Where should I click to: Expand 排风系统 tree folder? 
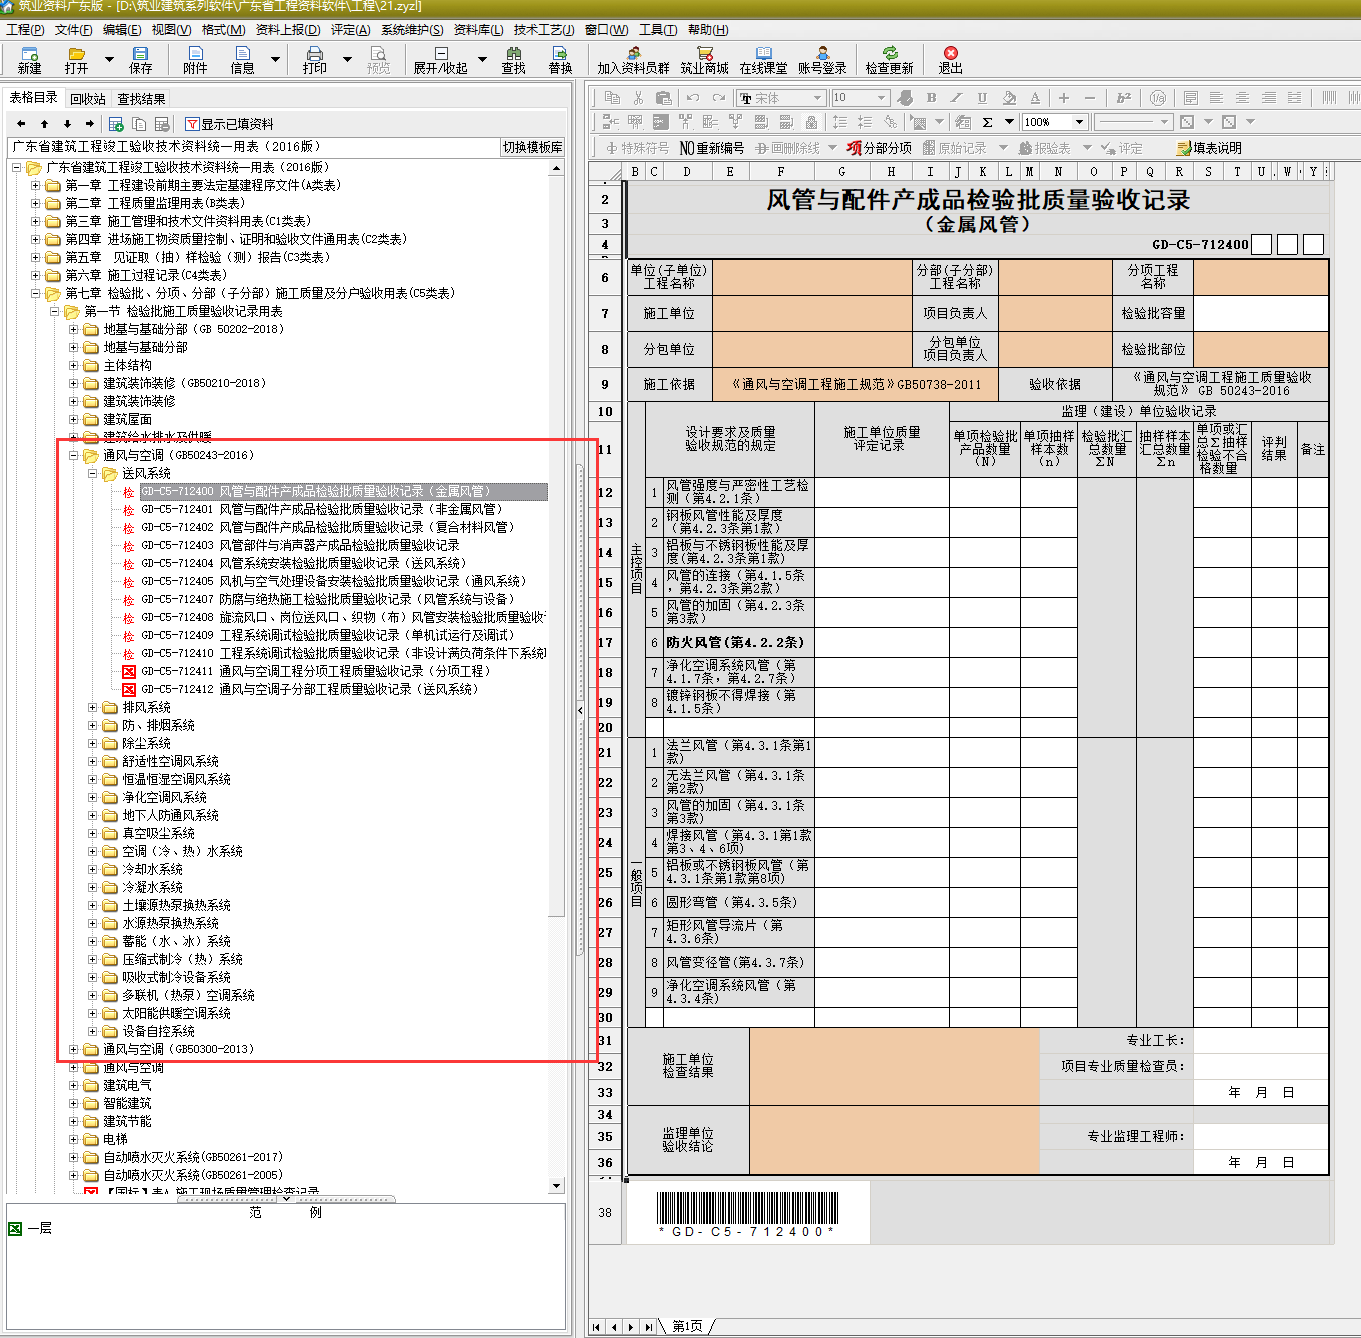click(x=93, y=708)
